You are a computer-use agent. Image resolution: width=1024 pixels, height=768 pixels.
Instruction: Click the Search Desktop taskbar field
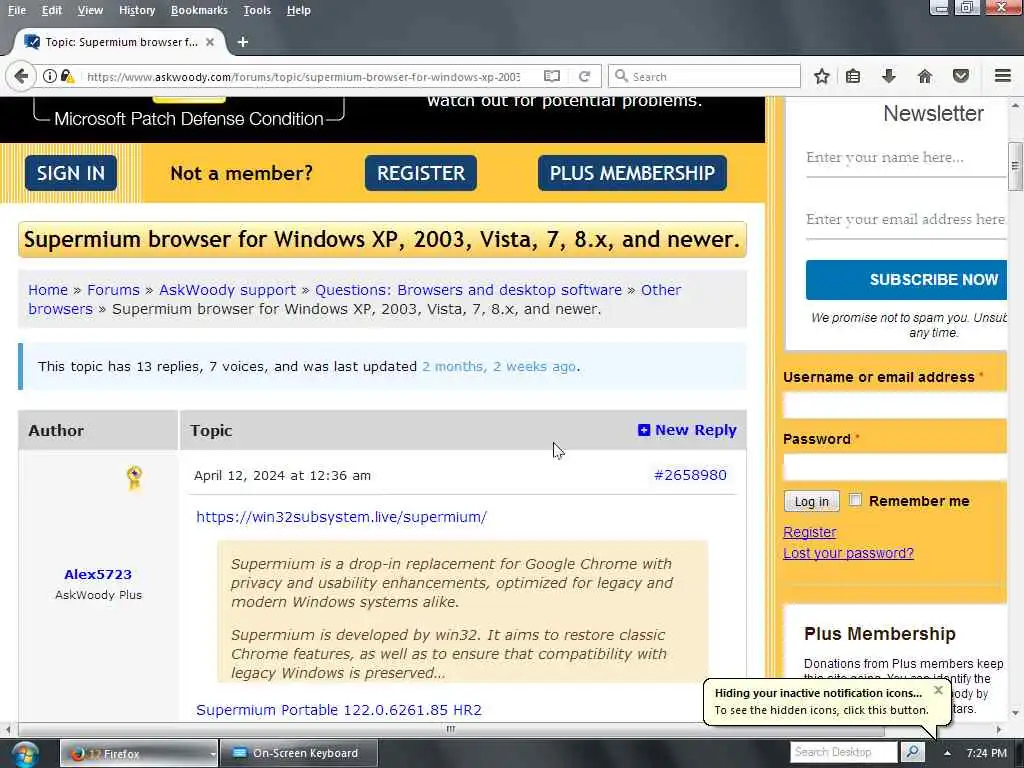pyautogui.click(x=844, y=752)
